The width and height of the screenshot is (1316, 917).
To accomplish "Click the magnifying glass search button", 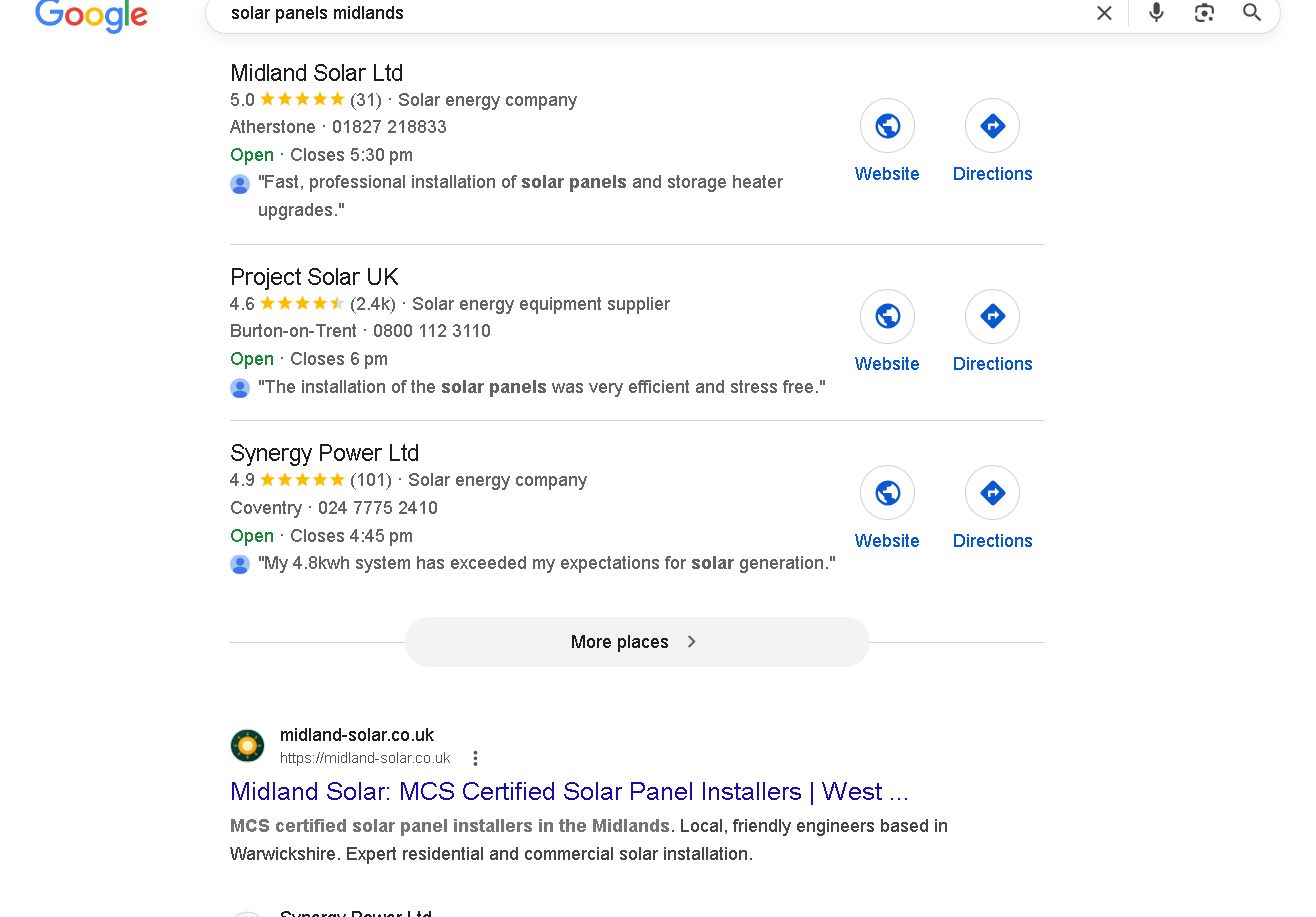I will coord(1252,13).
